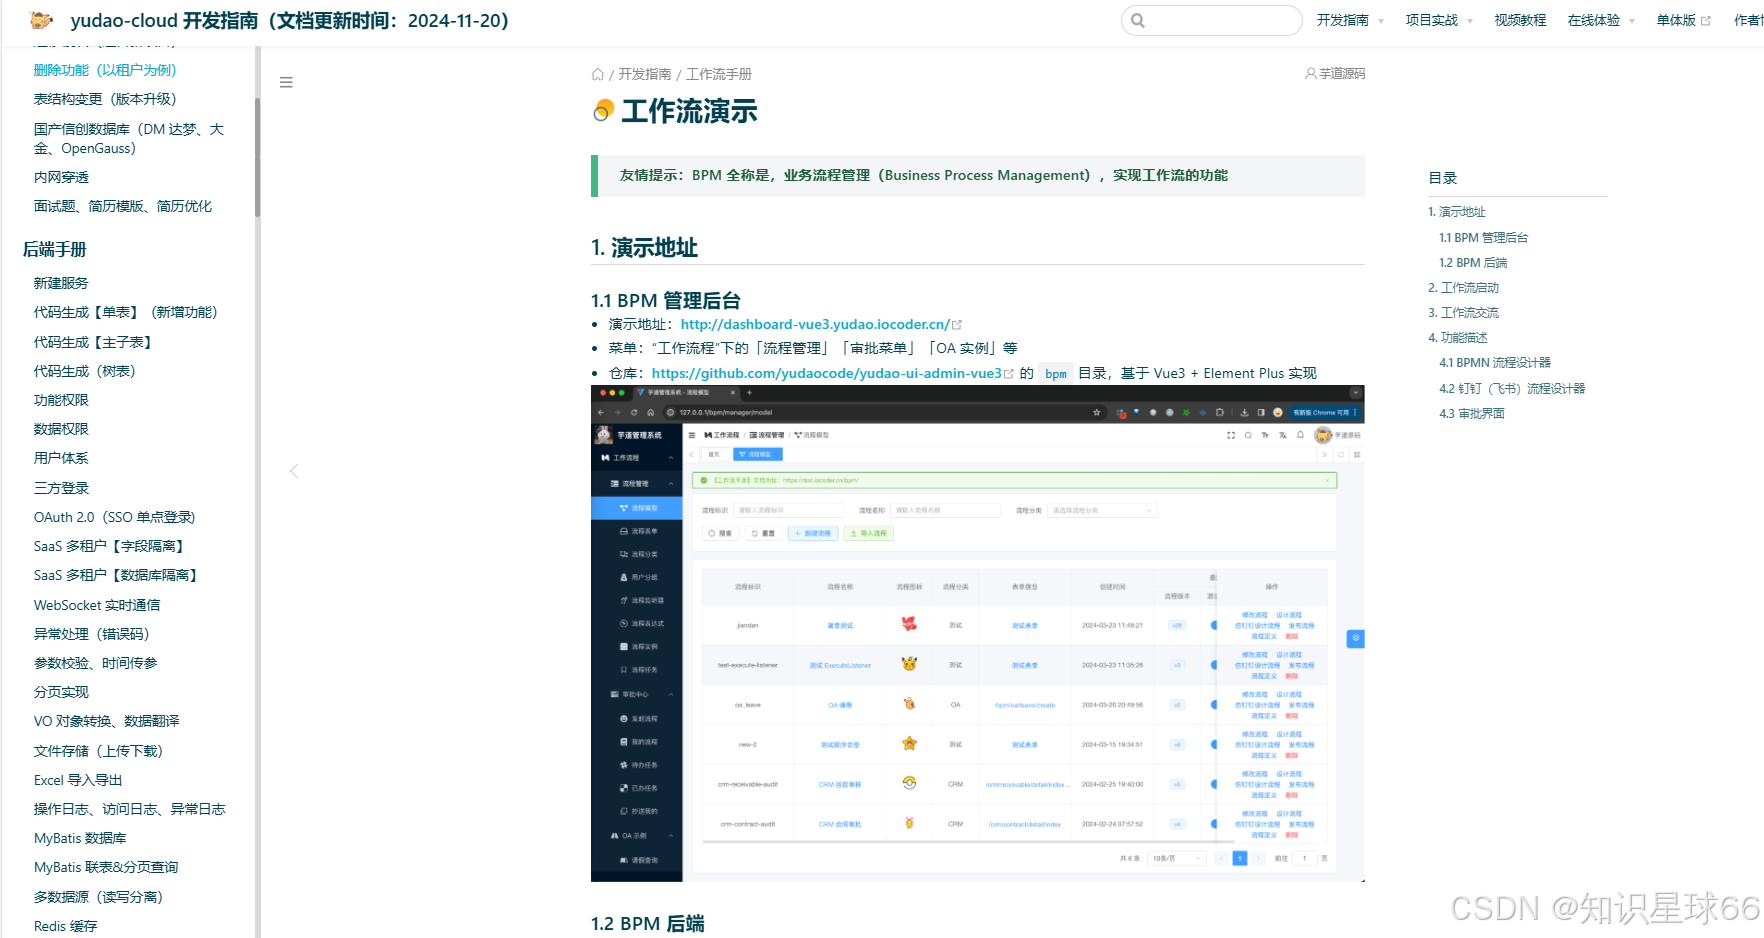Open sidebar item Excel 导入导出
This screenshot has height=938, width=1764.
pyautogui.click(x=78, y=780)
